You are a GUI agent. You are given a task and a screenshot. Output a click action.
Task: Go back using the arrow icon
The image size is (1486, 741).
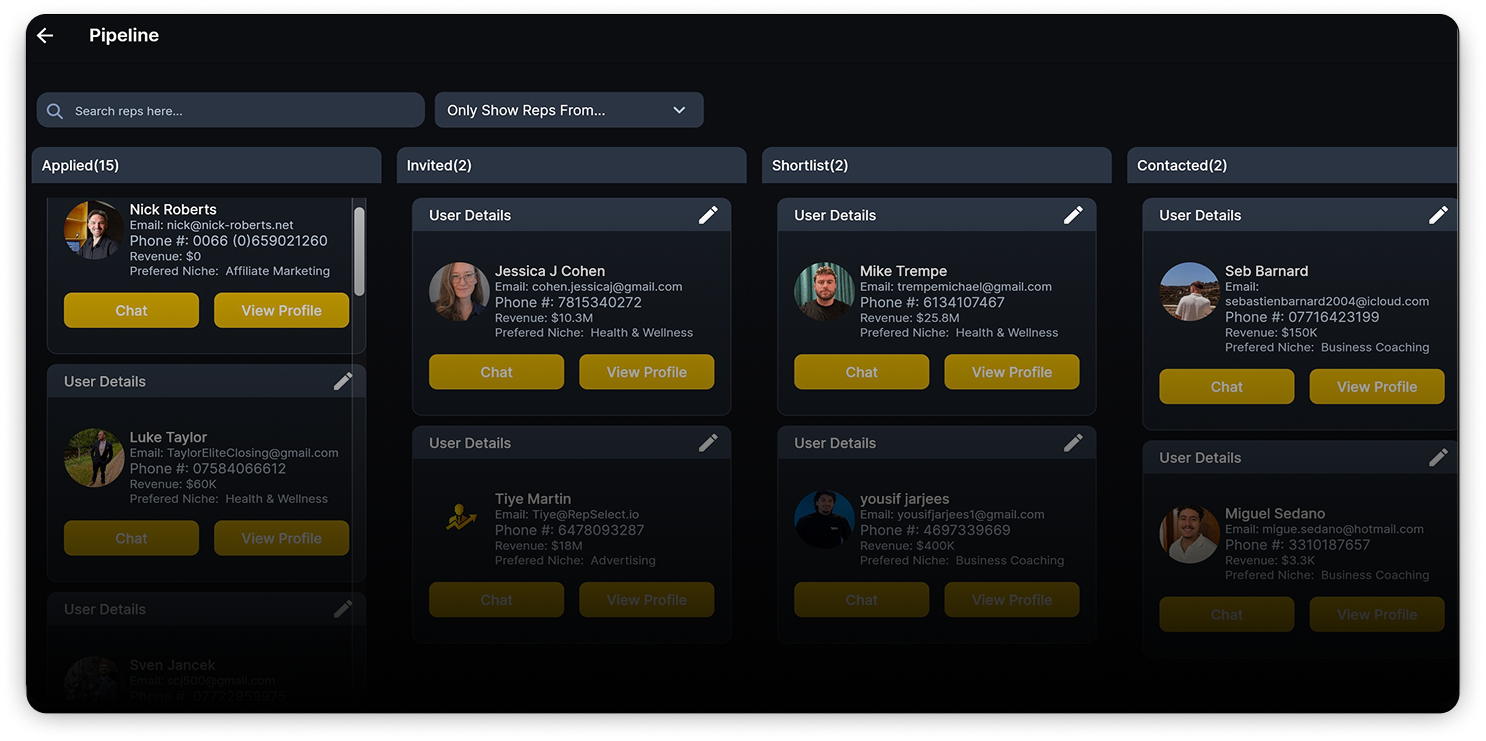pyautogui.click(x=45, y=35)
